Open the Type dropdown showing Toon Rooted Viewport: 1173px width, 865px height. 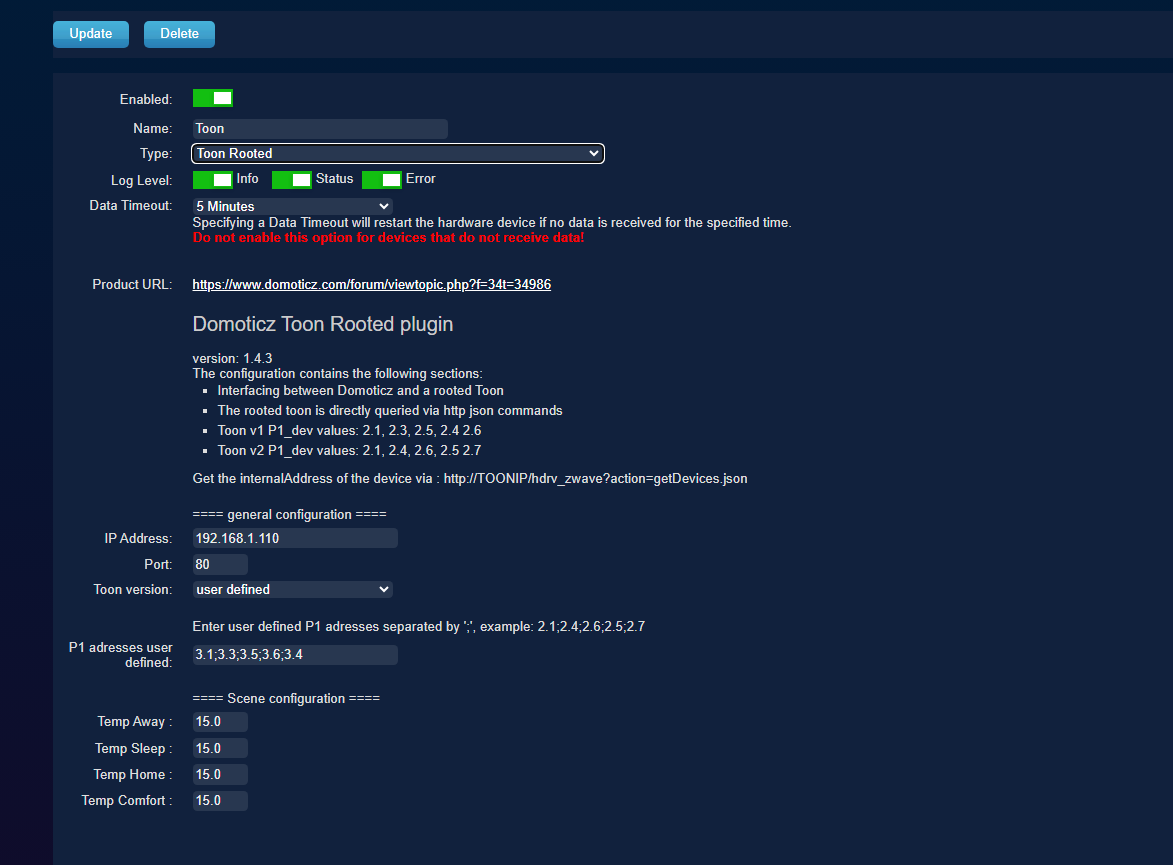click(398, 153)
